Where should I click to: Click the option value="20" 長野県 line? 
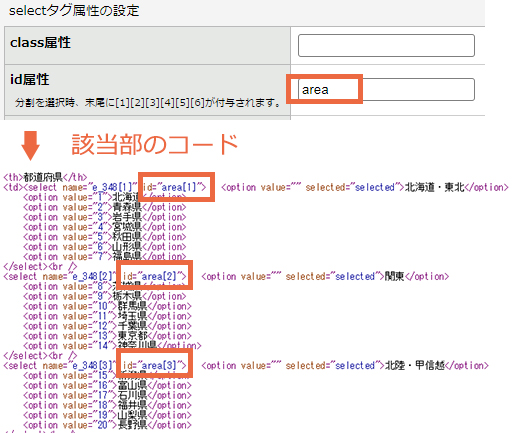click(x=107, y=425)
